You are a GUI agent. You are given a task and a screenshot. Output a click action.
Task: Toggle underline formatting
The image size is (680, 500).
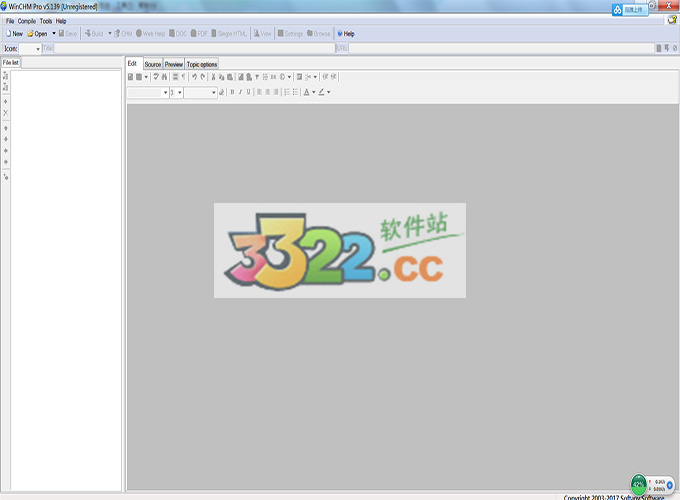pyautogui.click(x=248, y=92)
